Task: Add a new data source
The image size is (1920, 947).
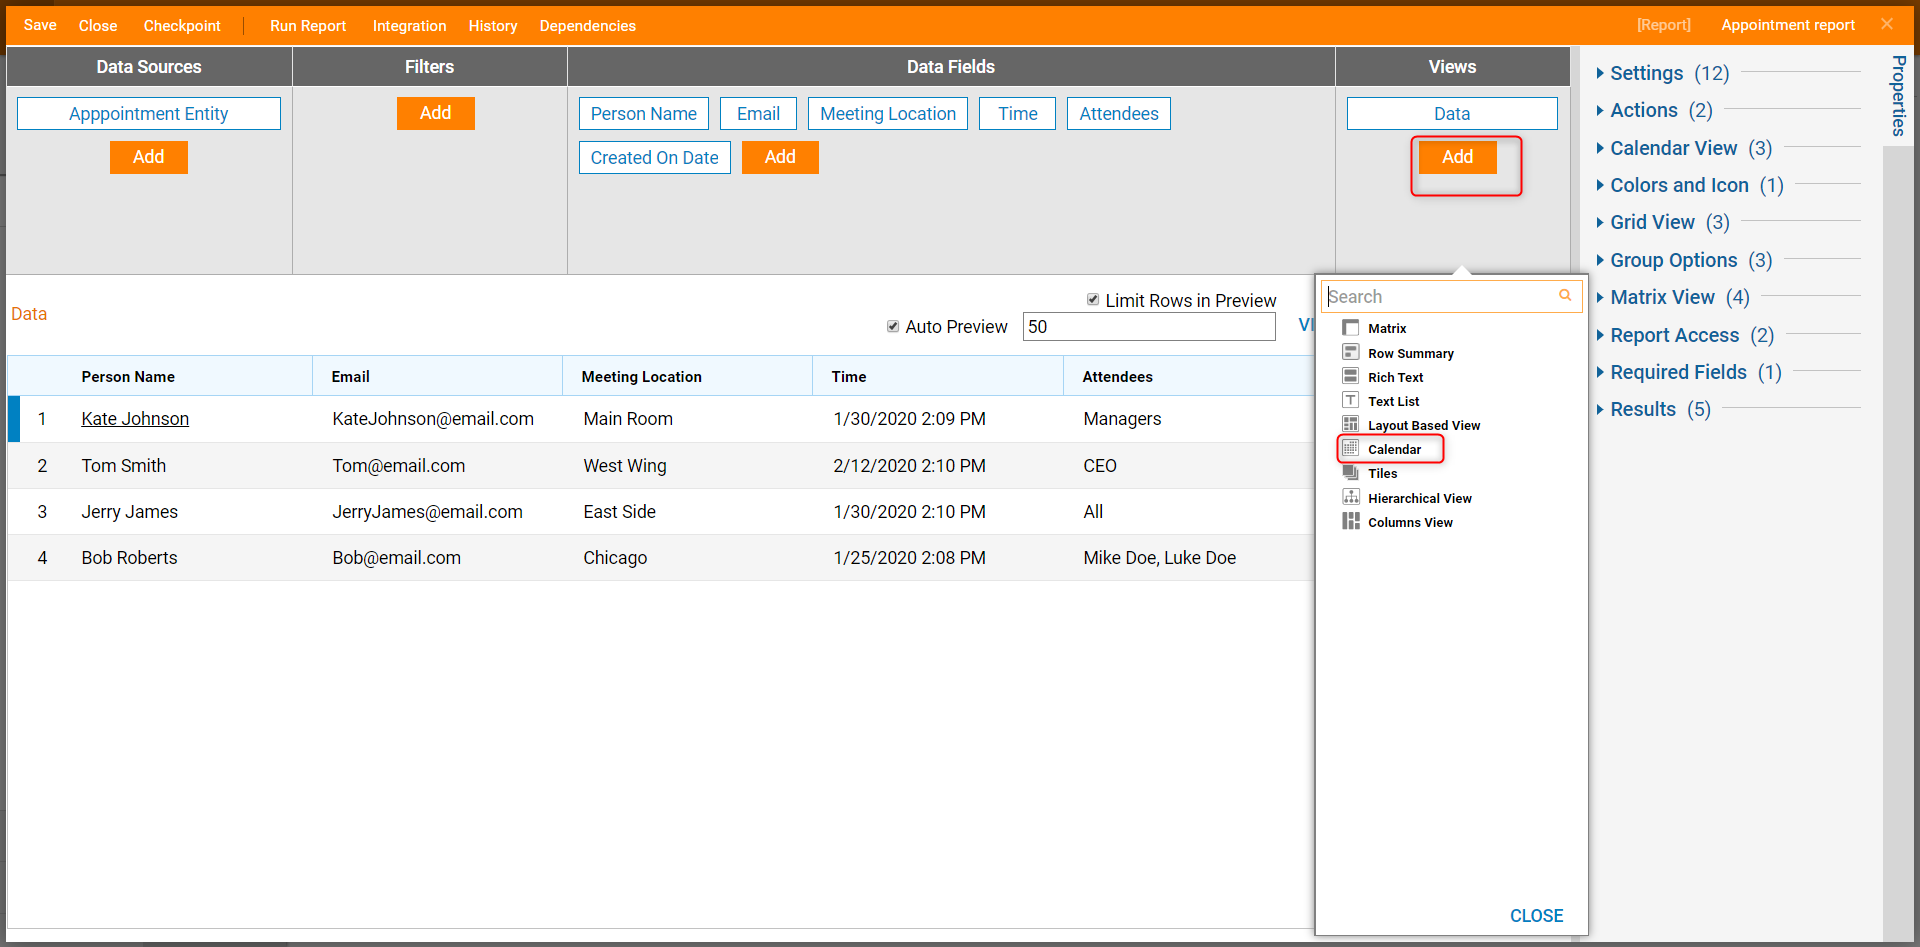Action: [149, 157]
